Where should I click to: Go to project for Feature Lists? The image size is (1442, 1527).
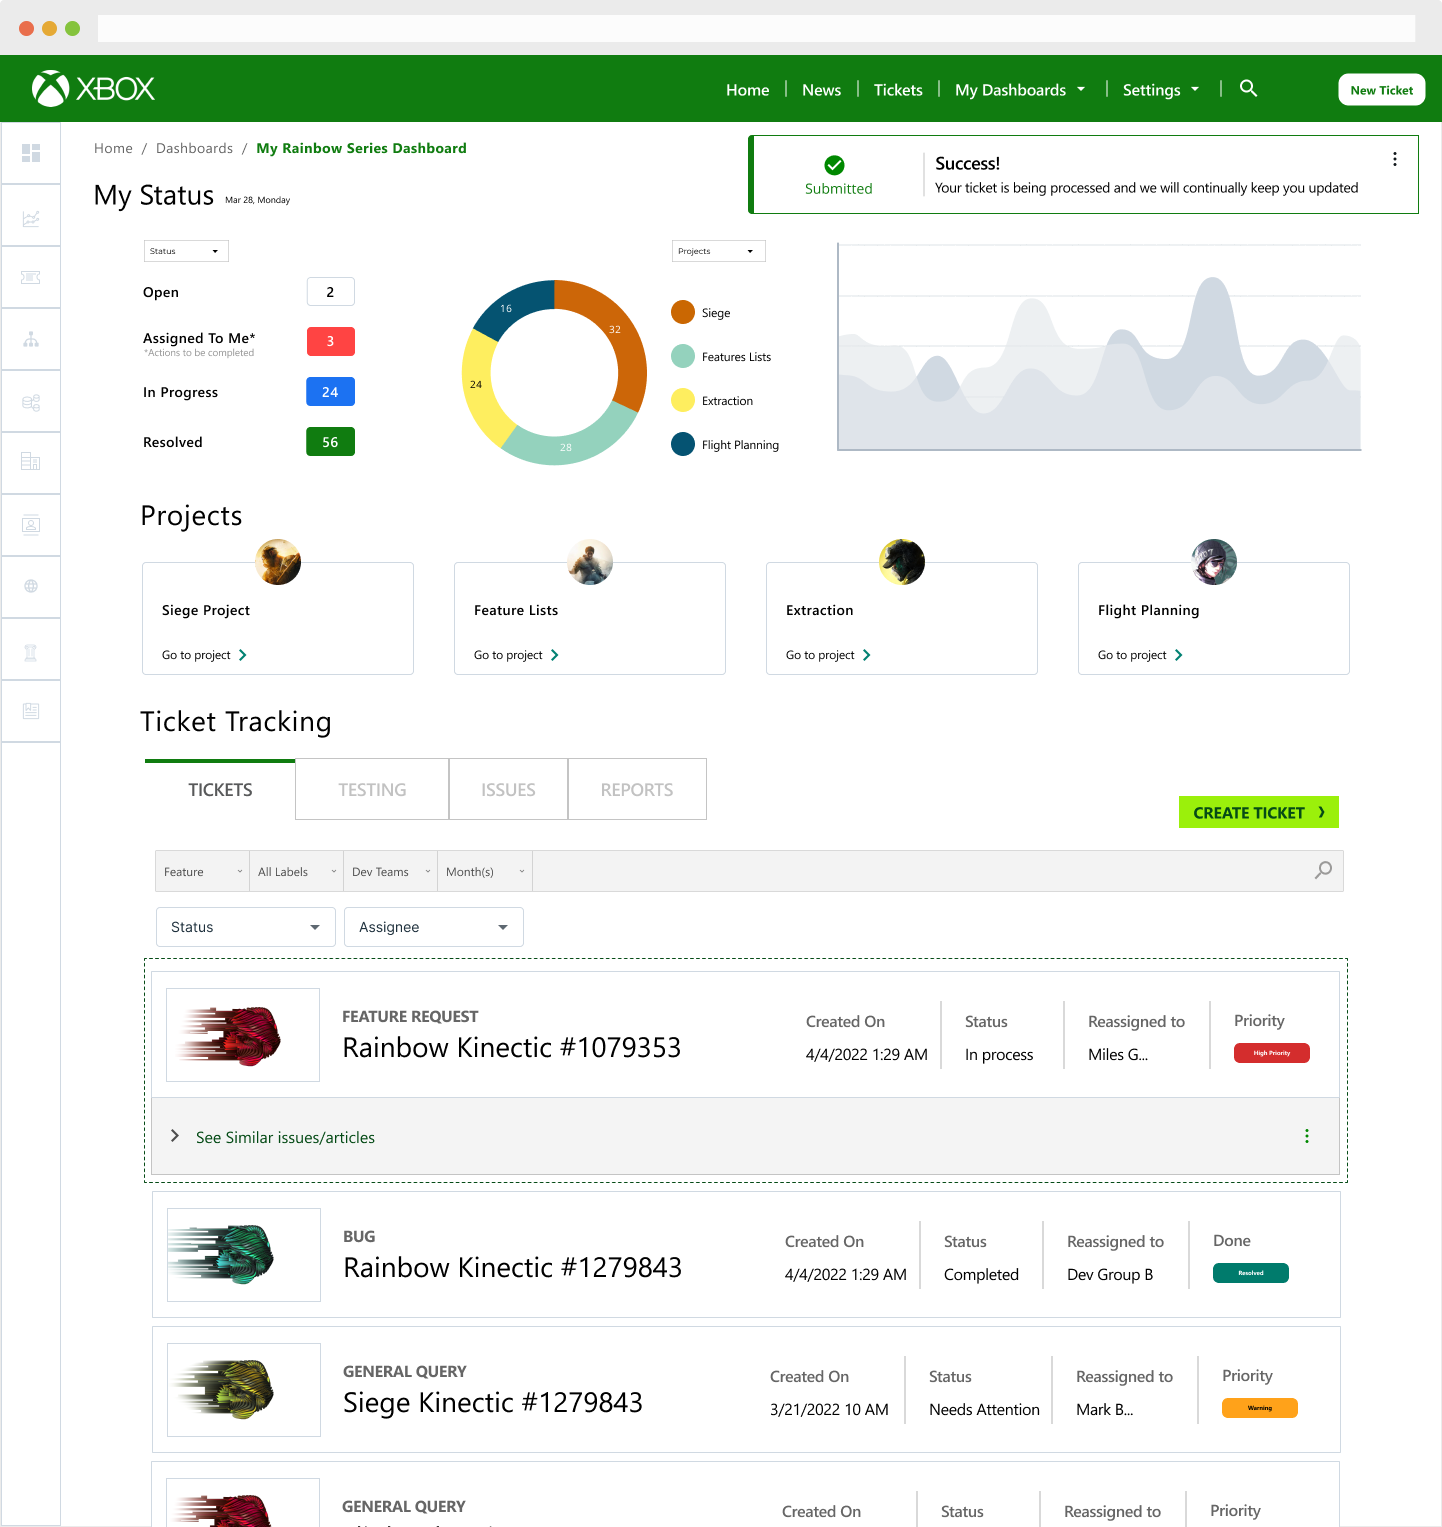516,655
